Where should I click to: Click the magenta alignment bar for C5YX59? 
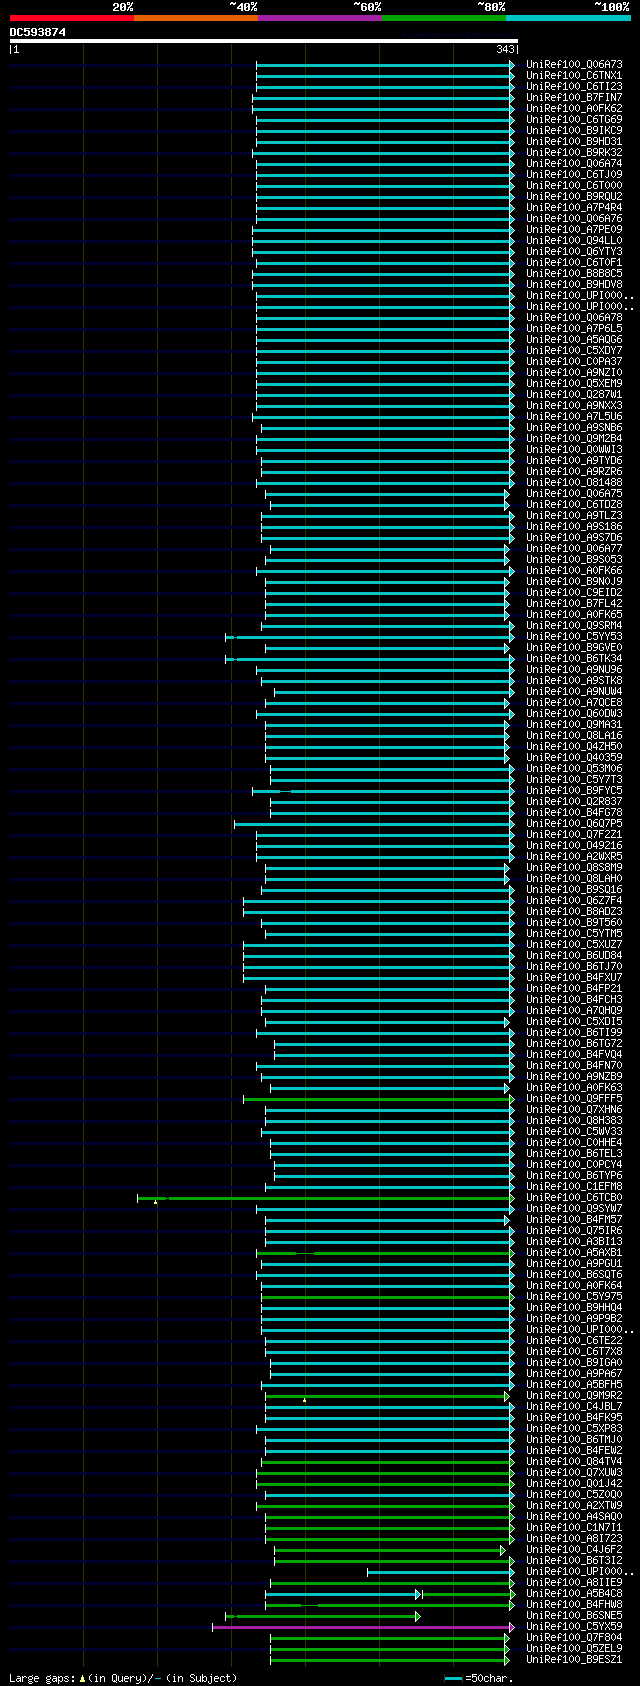[363, 1627]
